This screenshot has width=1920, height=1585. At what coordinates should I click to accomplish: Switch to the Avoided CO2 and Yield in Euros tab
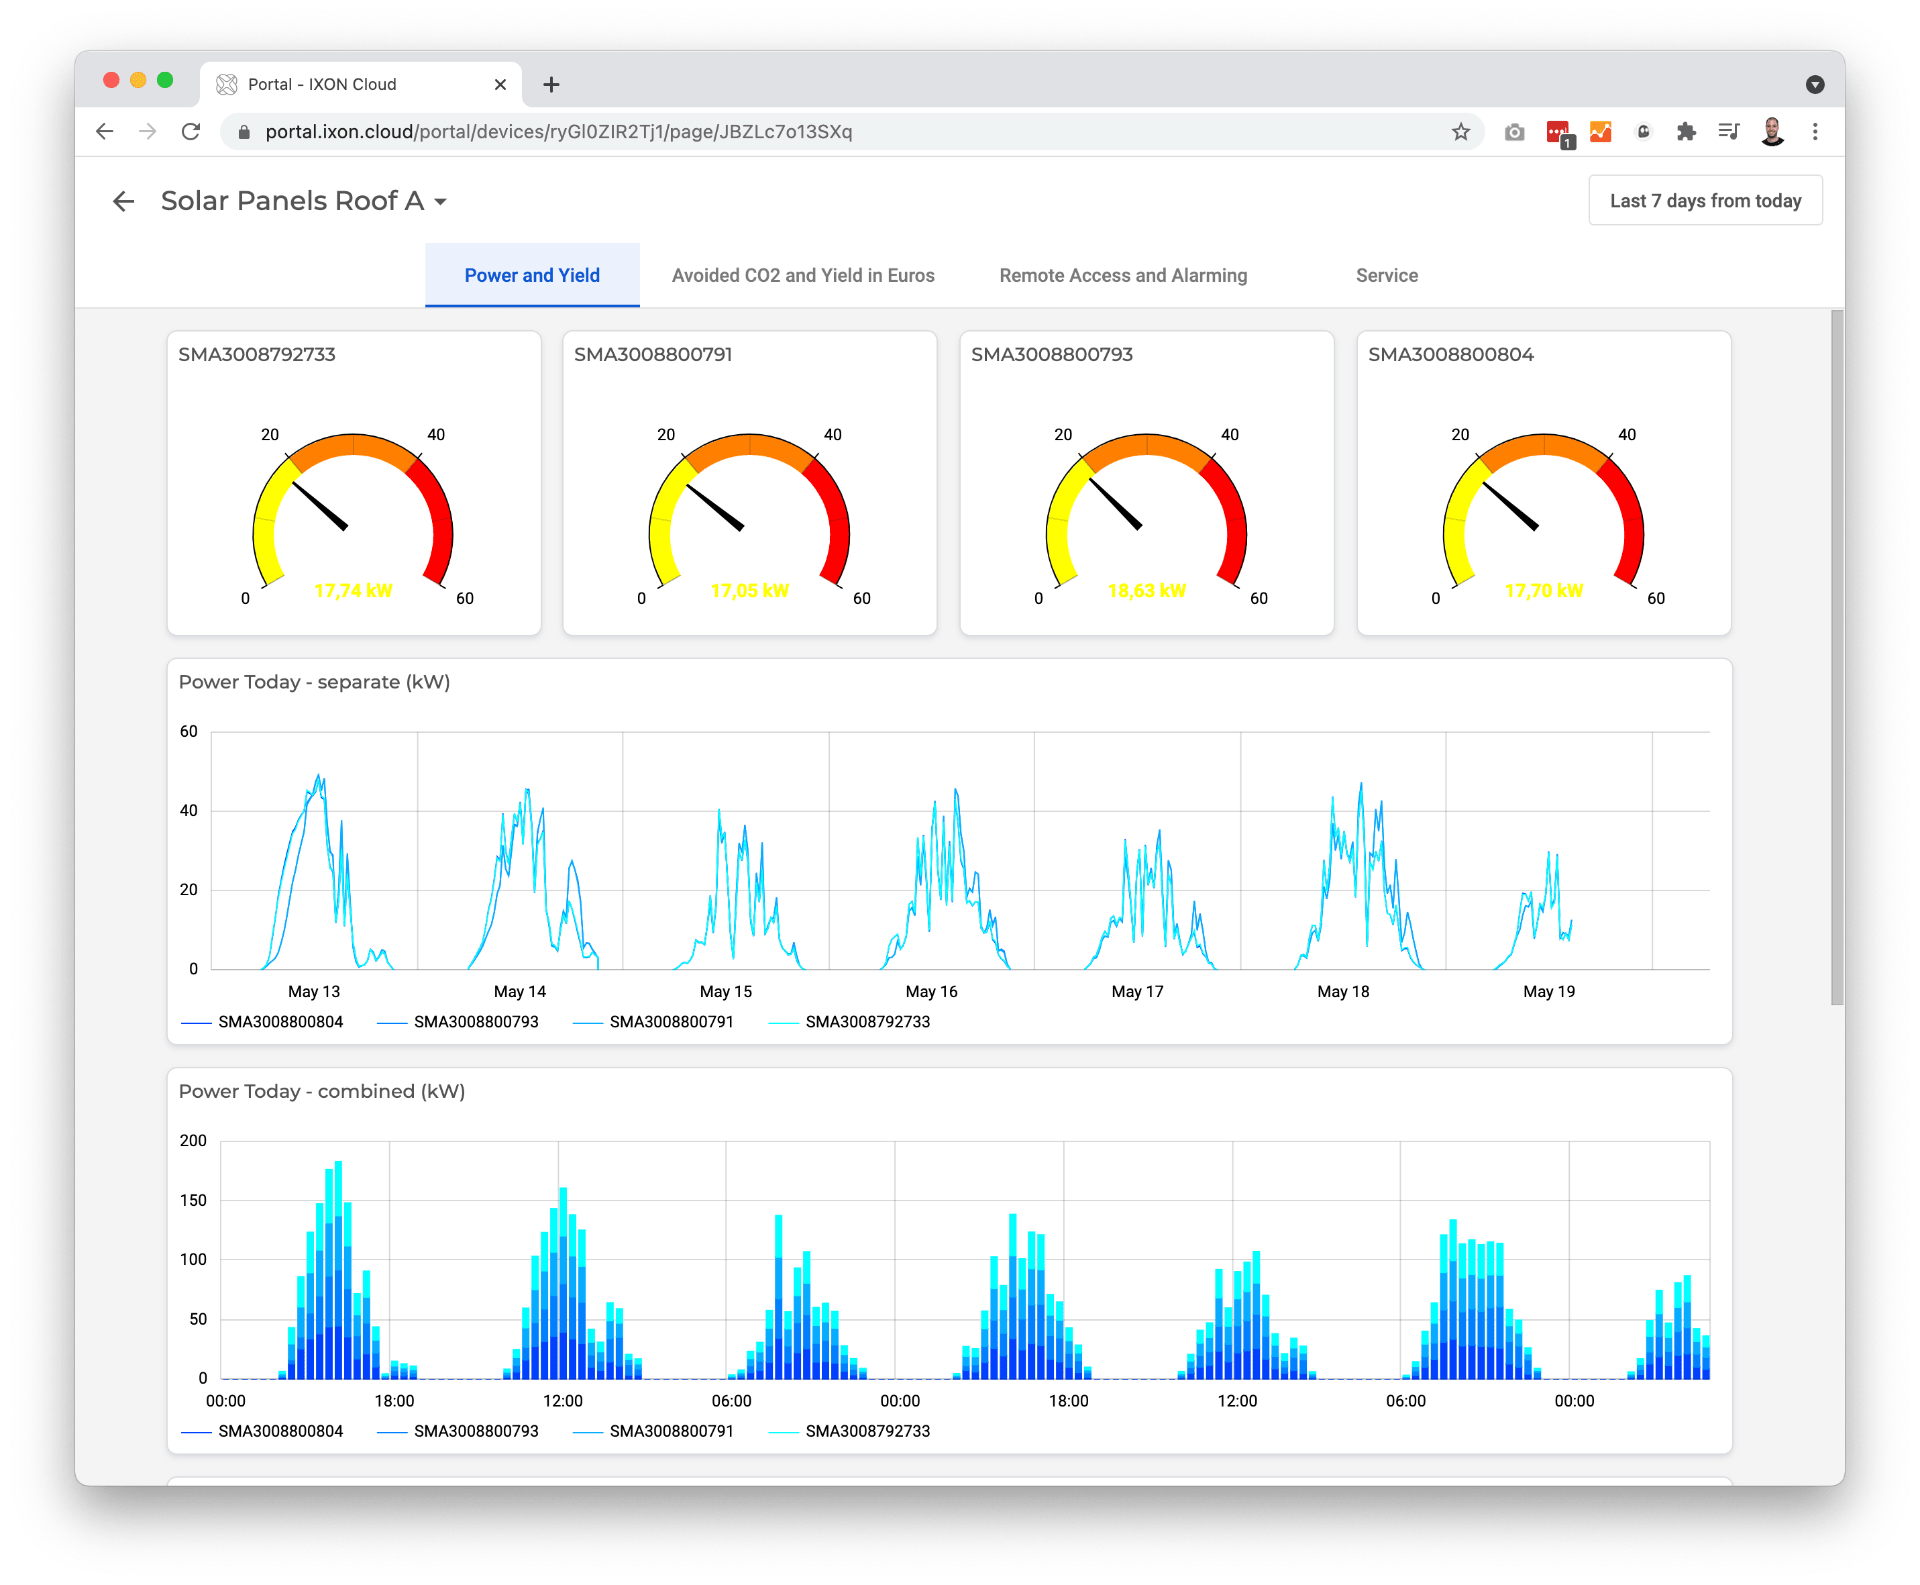[x=803, y=275]
